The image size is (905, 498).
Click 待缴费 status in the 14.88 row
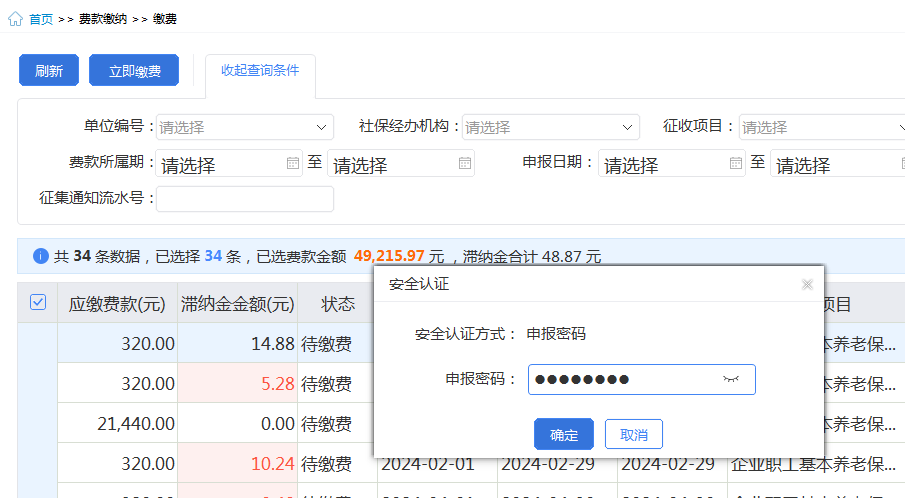[x=327, y=345]
